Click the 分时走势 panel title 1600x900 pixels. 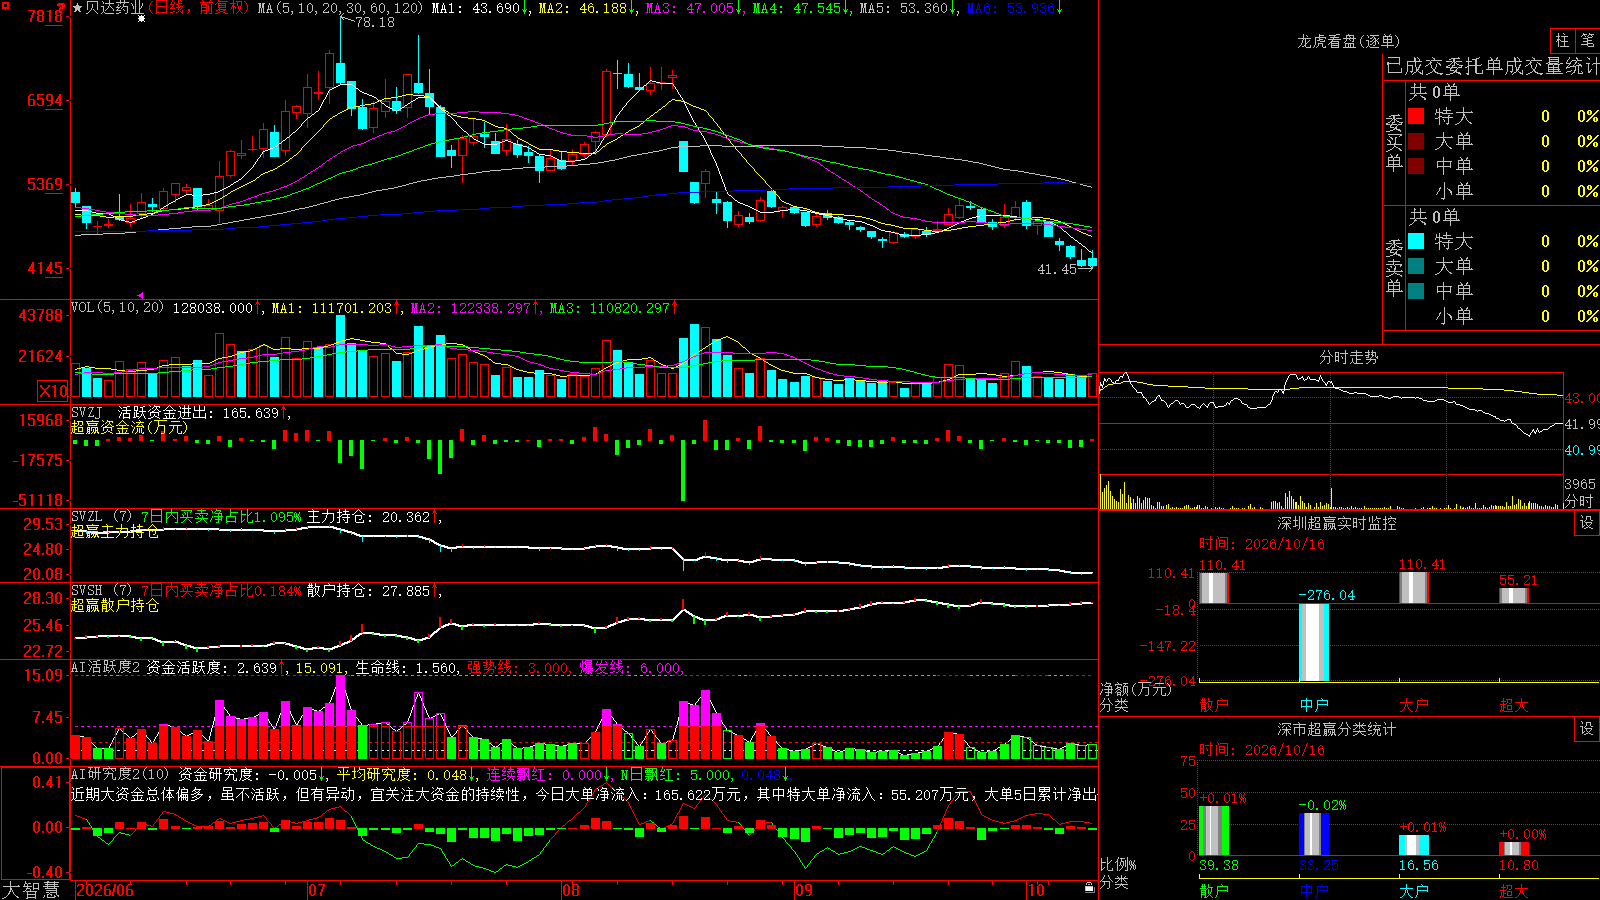(x=1348, y=357)
